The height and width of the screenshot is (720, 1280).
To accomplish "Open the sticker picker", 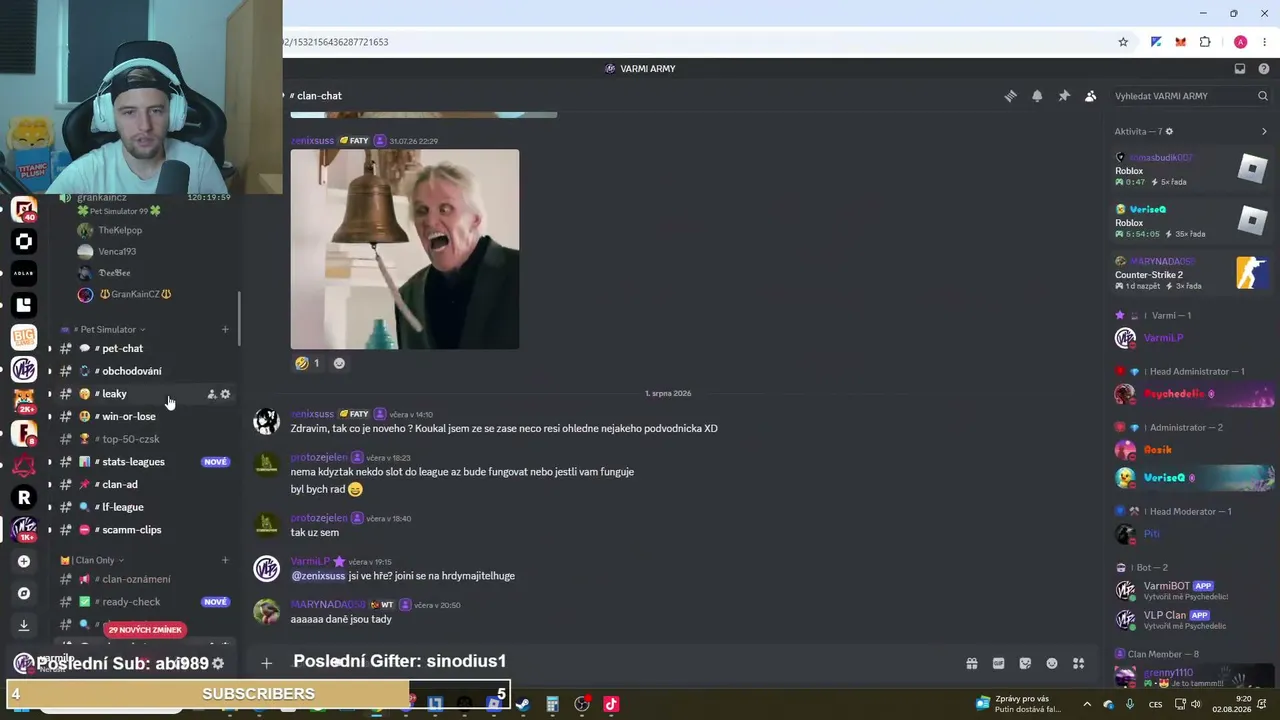I will point(1025,663).
